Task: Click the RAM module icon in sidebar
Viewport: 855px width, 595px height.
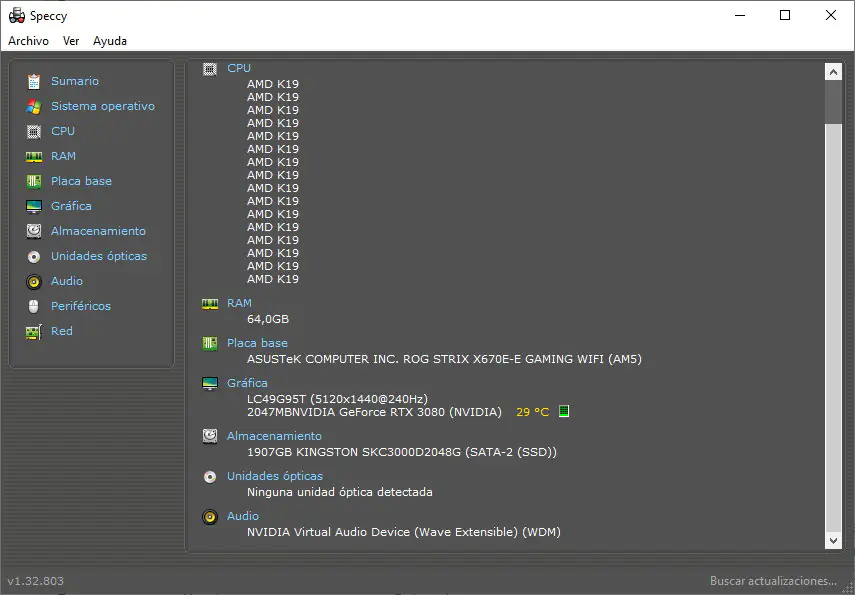Action: [x=34, y=156]
